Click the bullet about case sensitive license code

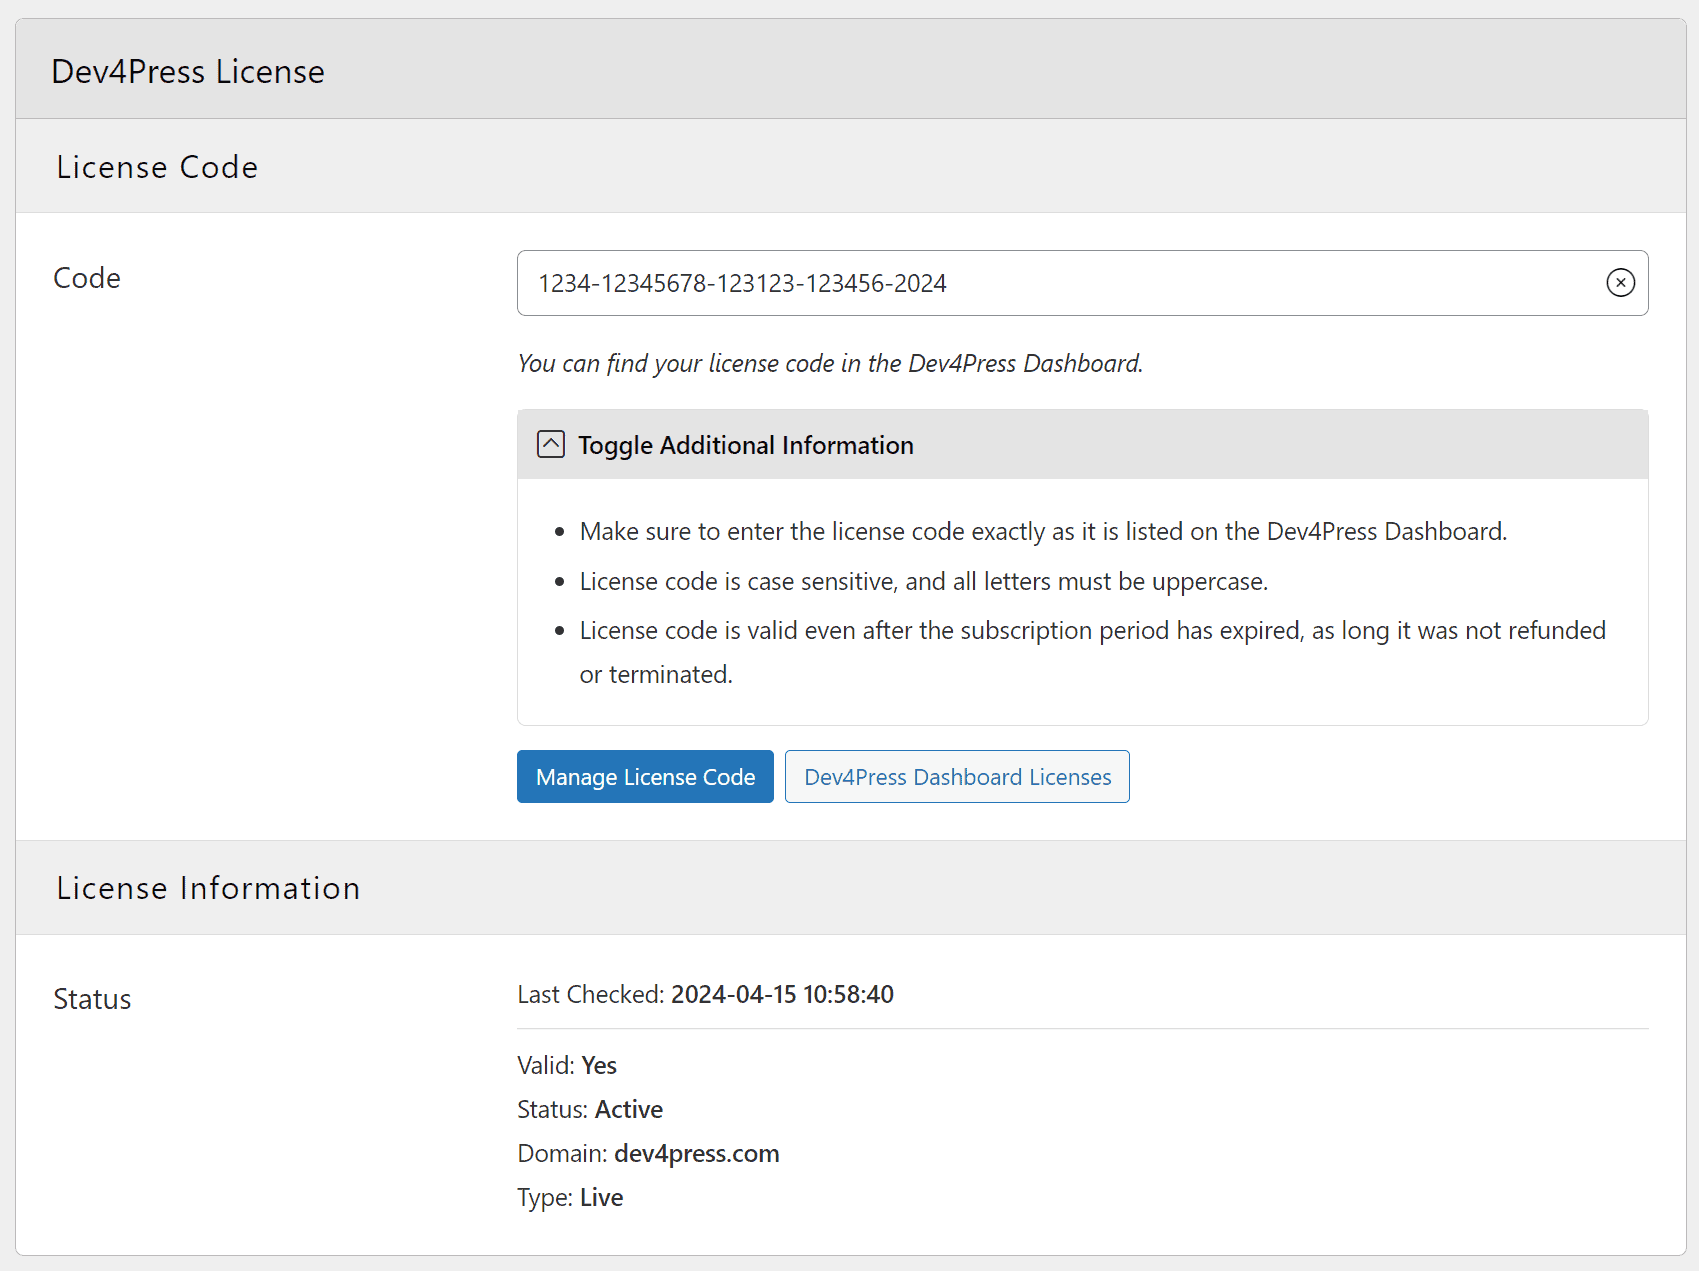[x=924, y=581]
